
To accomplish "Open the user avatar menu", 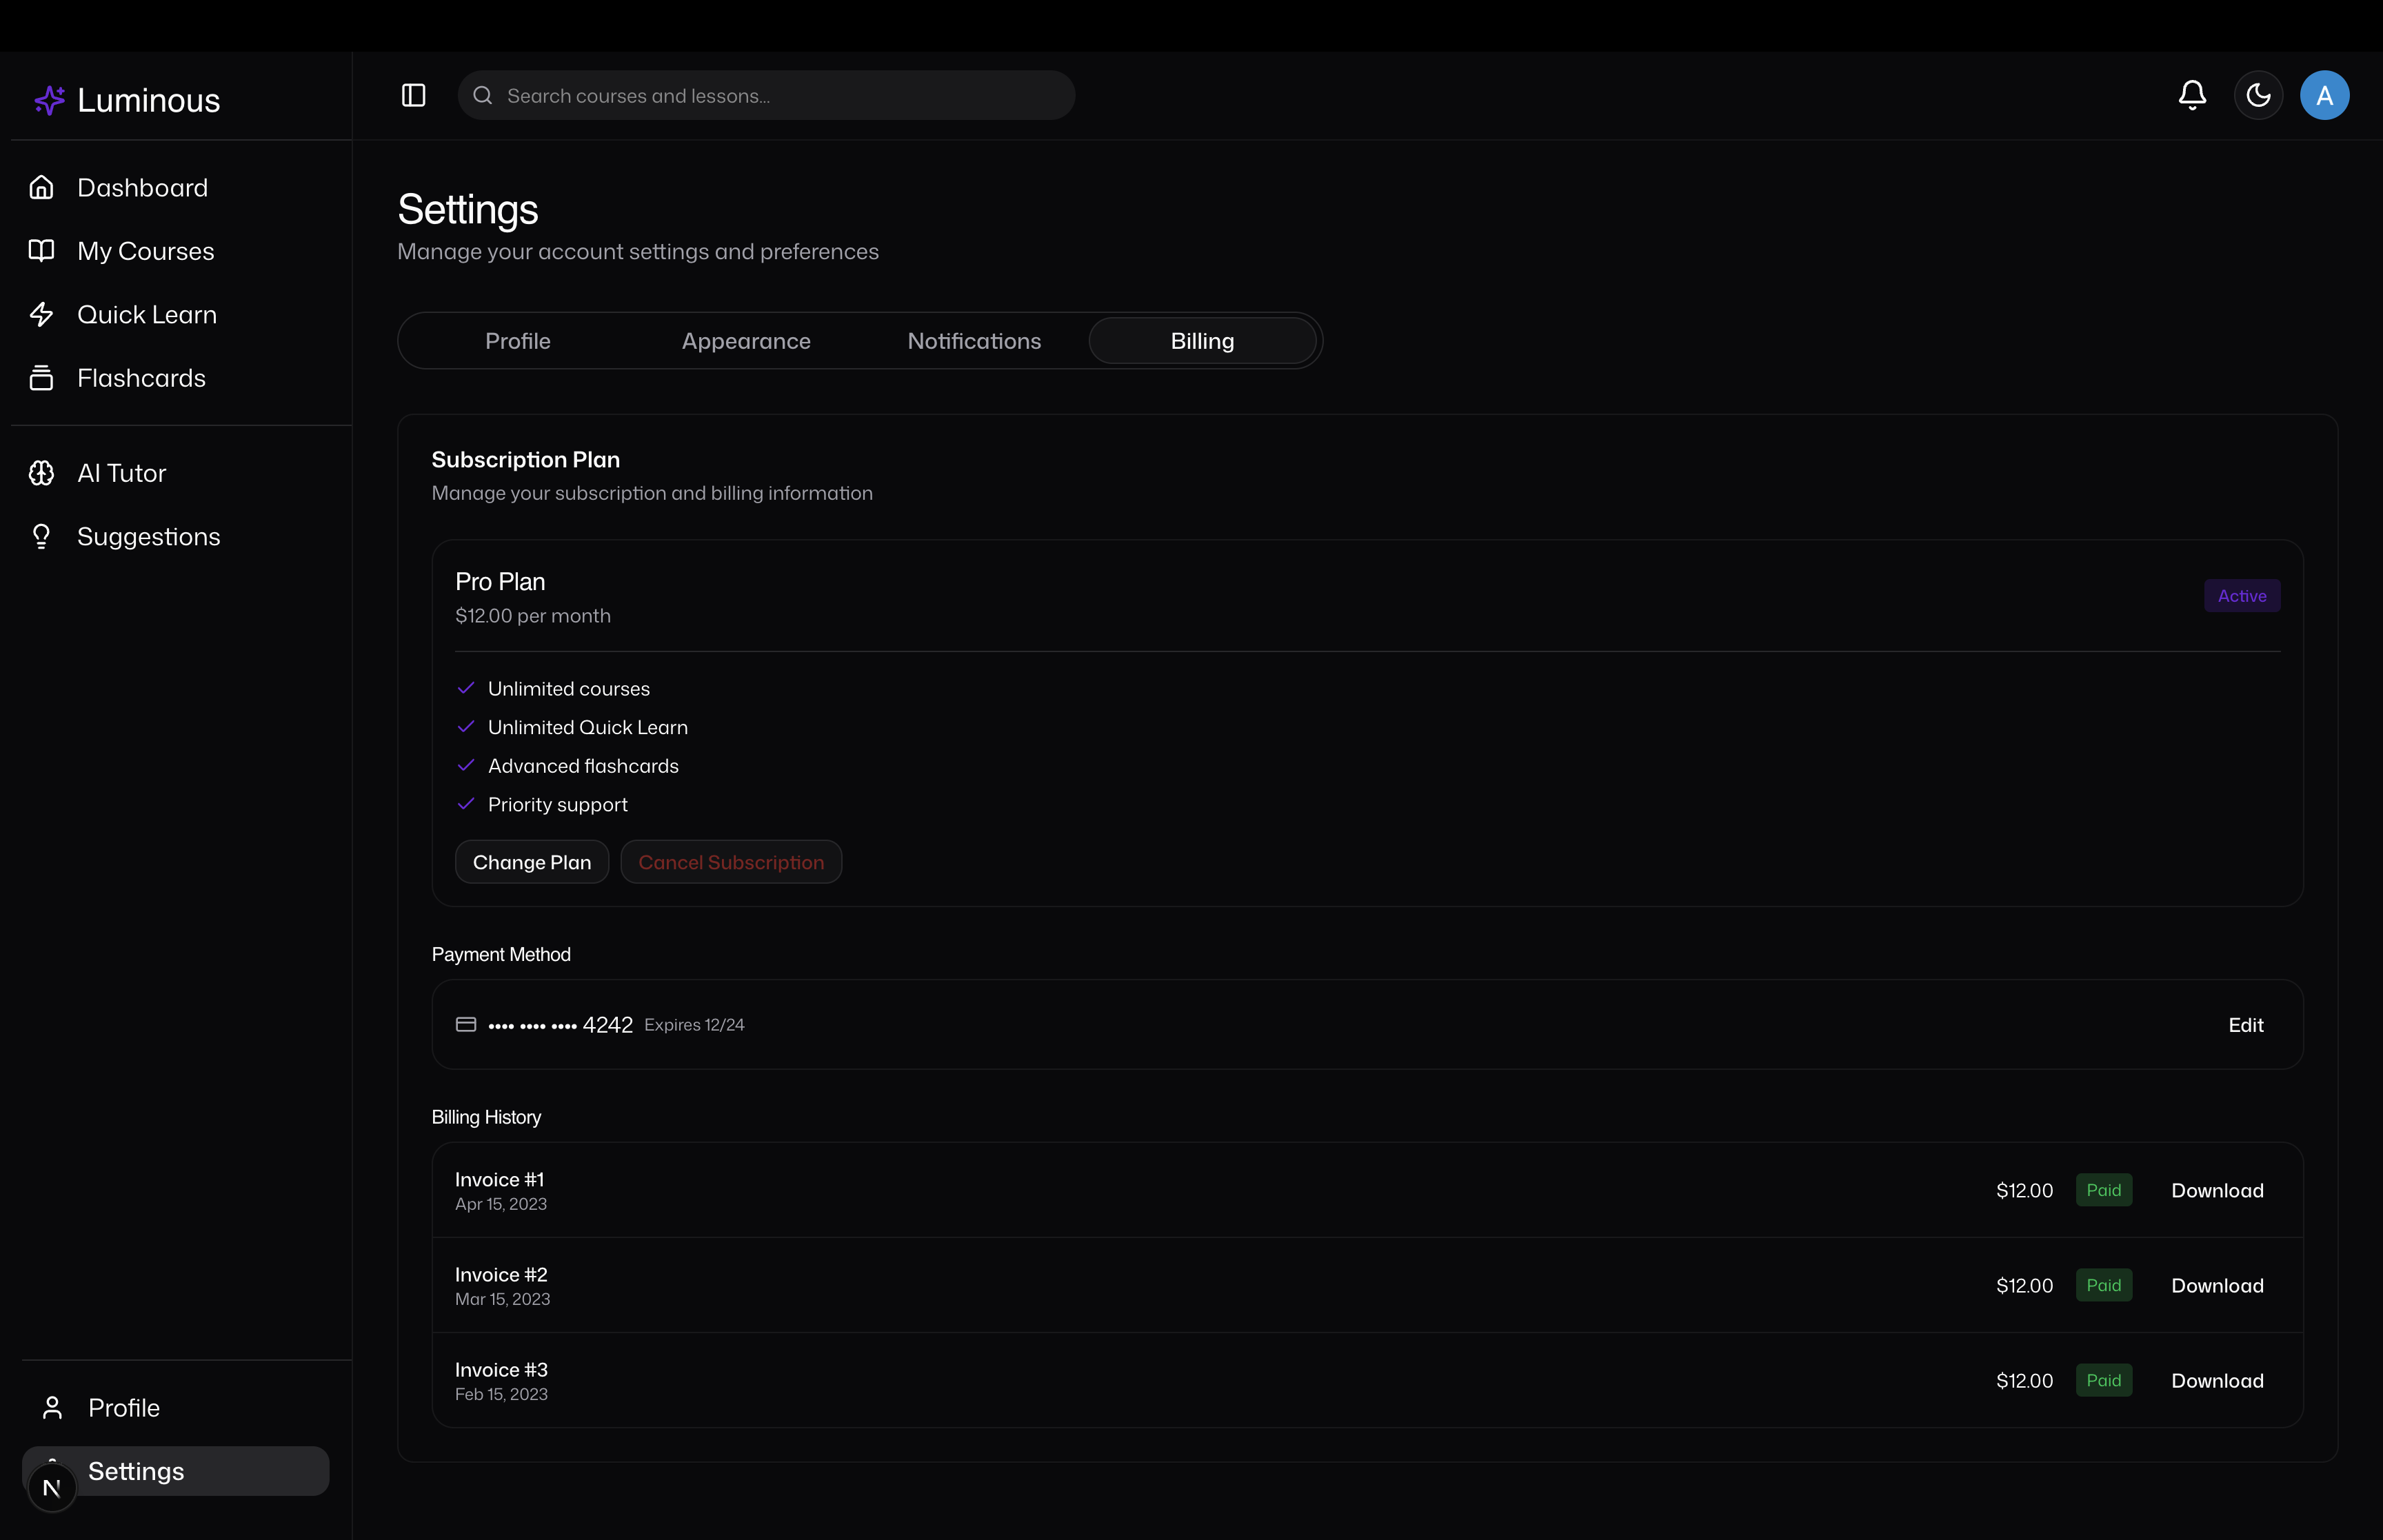I will 2324,95.
